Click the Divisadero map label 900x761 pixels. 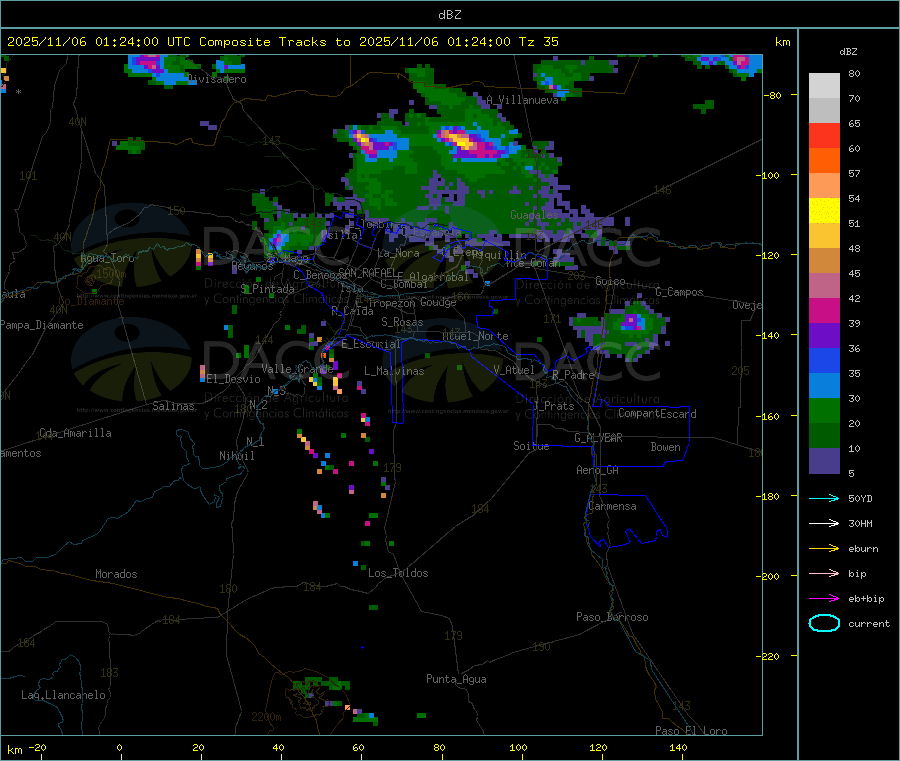tap(217, 79)
